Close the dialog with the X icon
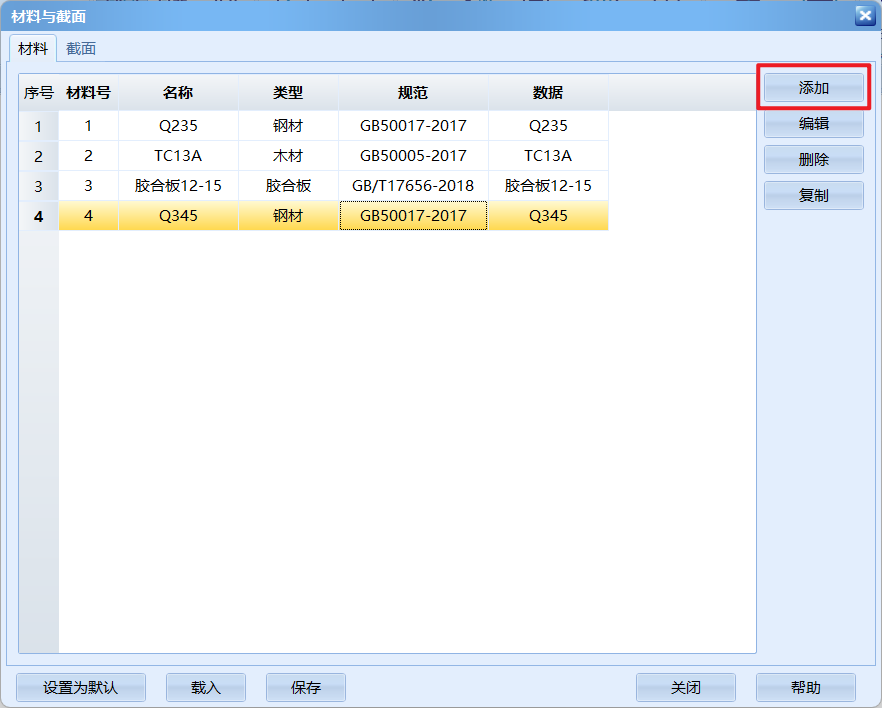882x708 pixels. coord(864,15)
